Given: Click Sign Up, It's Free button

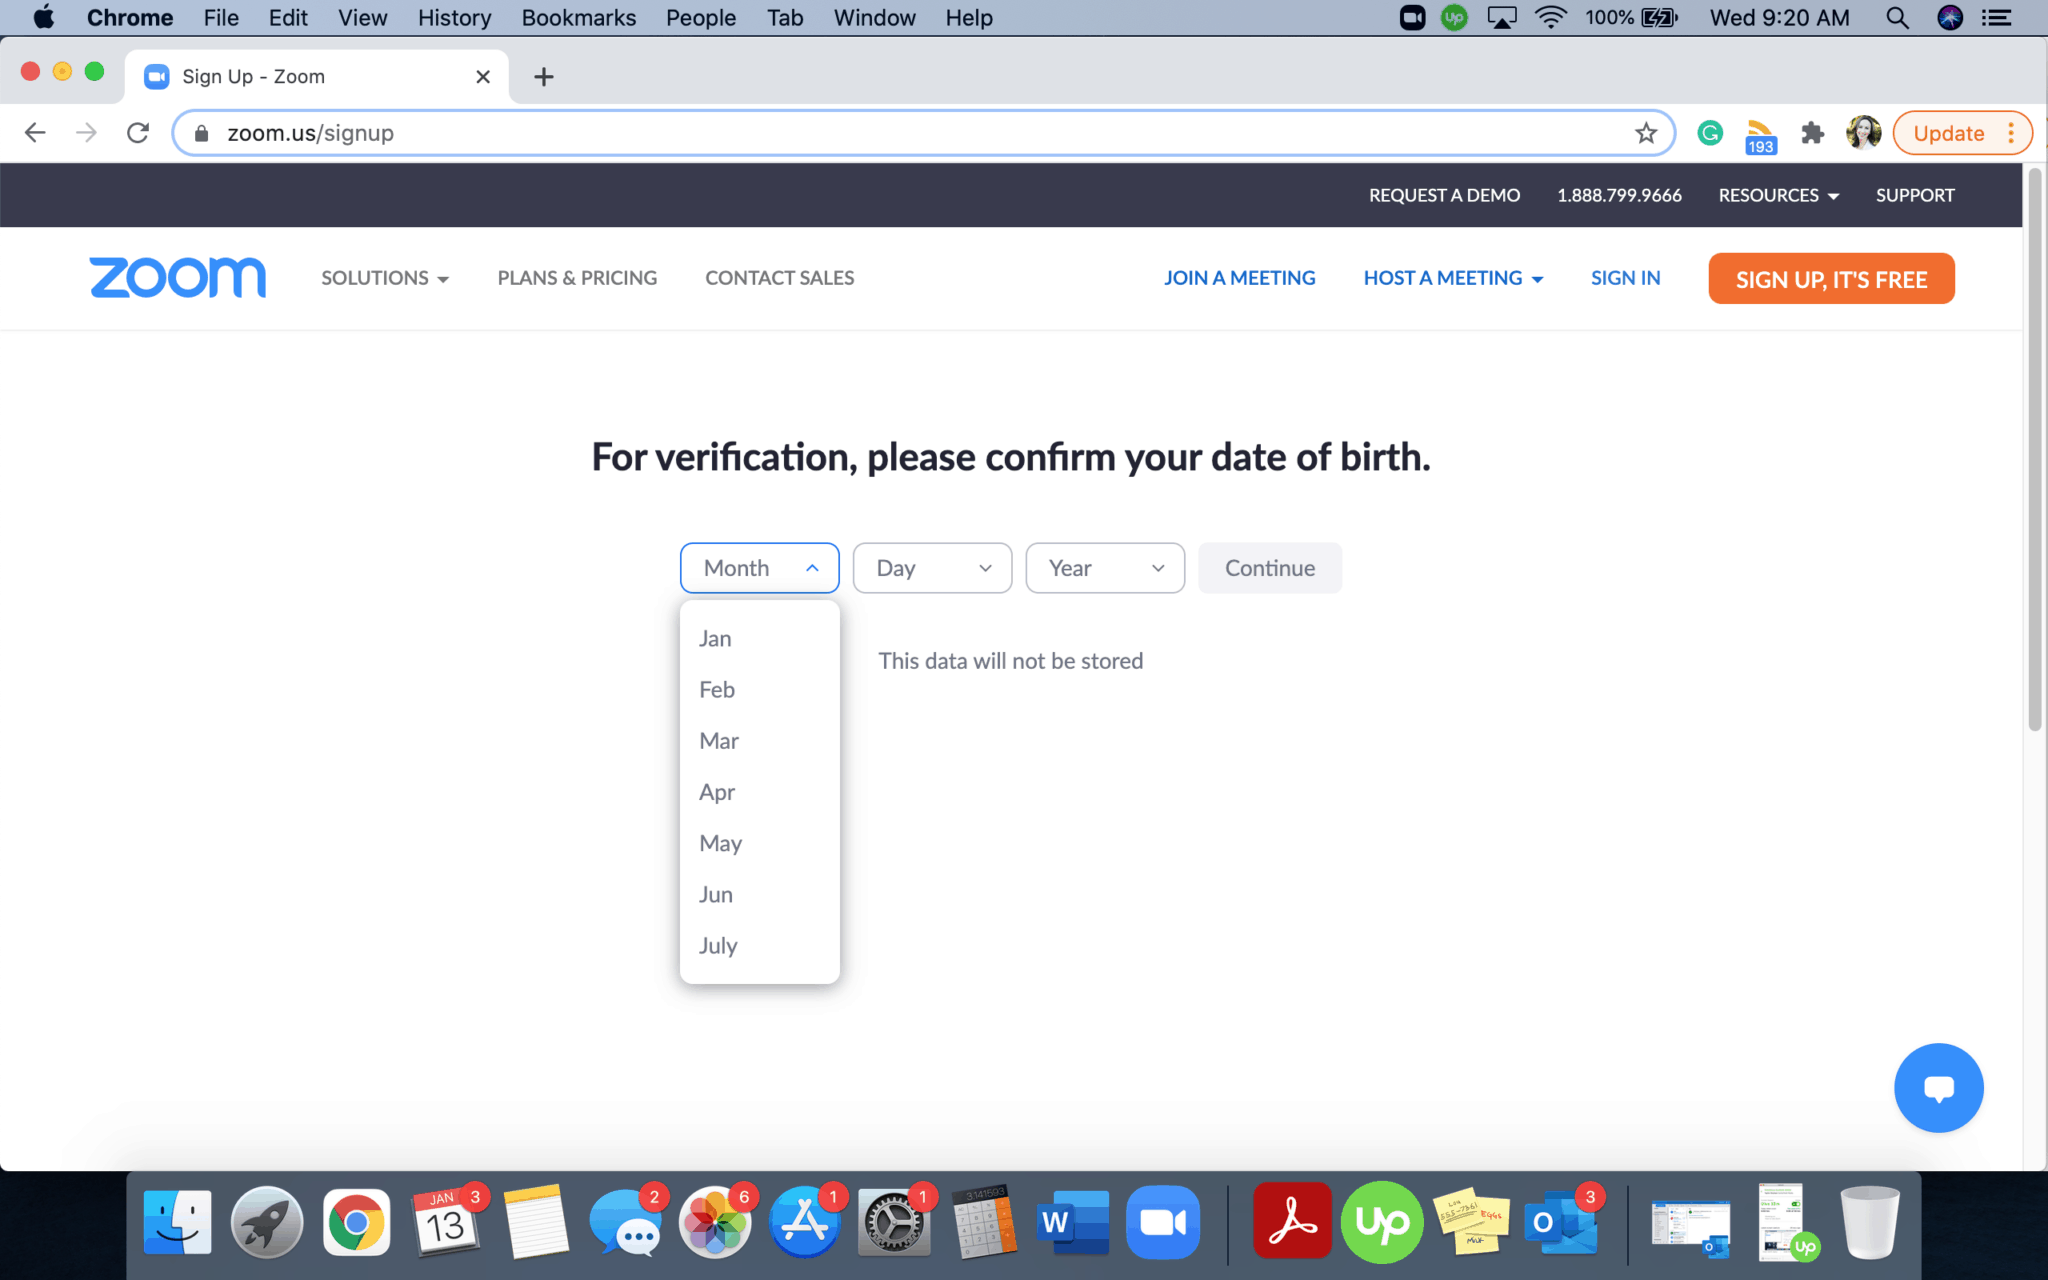Looking at the screenshot, I should 1831,279.
